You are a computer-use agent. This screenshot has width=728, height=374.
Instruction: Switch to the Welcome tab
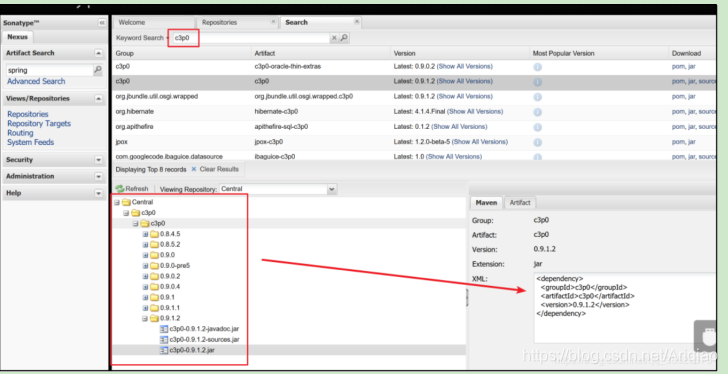(x=154, y=22)
